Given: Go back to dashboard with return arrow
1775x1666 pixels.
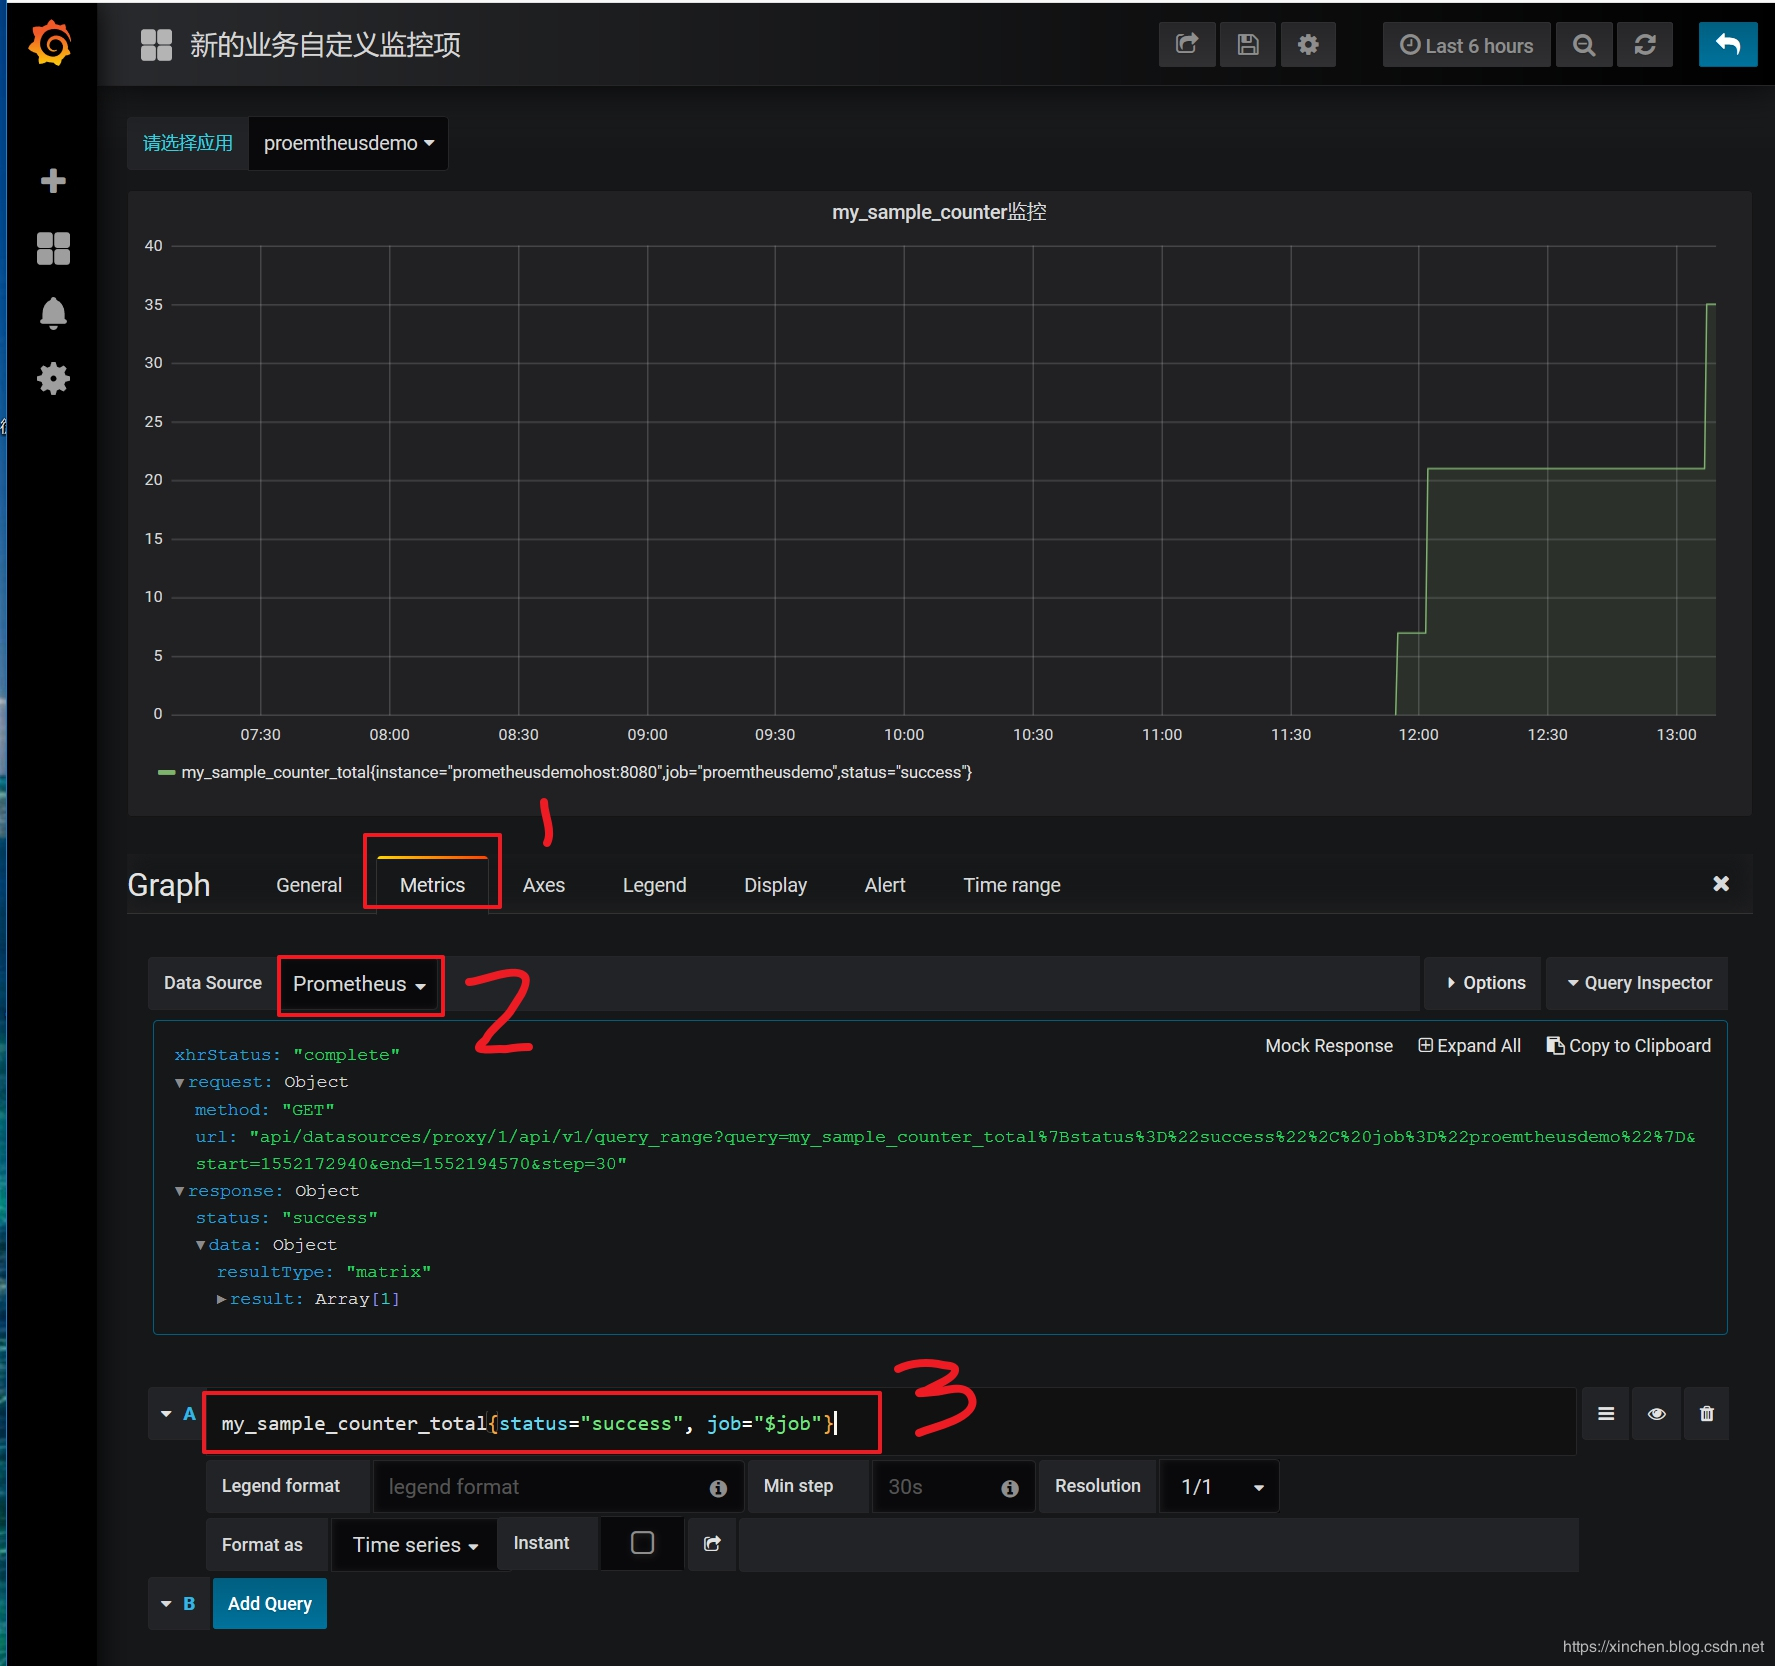Looking at the screenshot, I should point(1728,45).
